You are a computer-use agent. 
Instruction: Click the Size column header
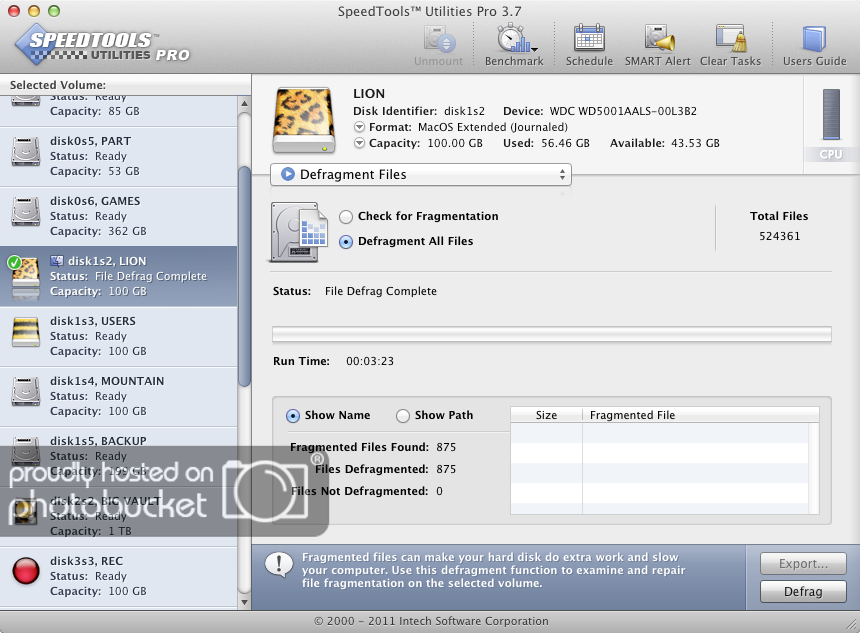pyautogui.click(x=546, y=415)
